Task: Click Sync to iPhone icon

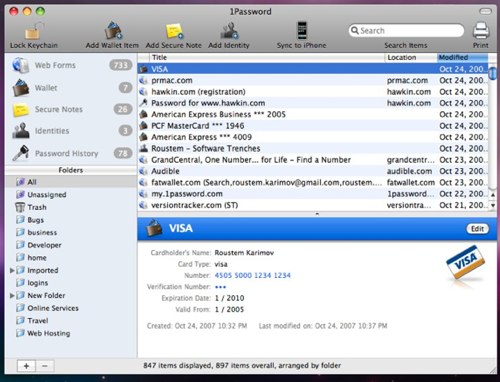Action: click(302, 31)
